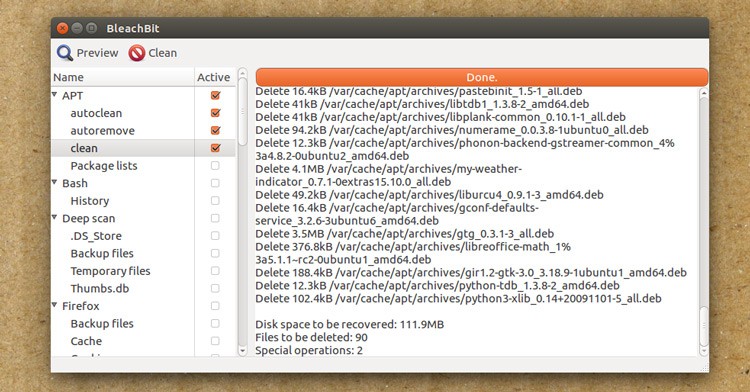Enable the Package lists checkbox
The height and width of the screenshot is (392, 750).
click(215, 165)
